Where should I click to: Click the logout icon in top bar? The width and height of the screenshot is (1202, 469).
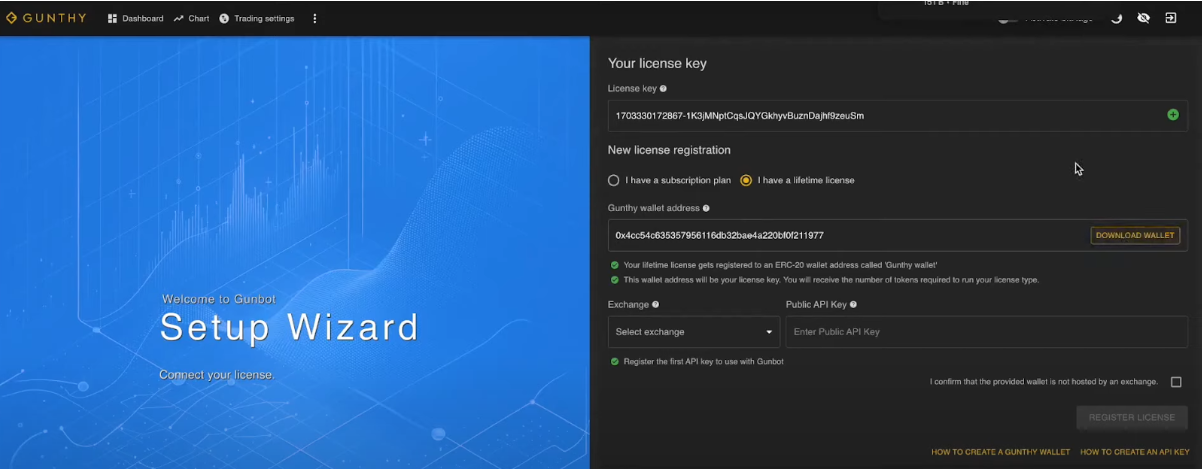coord(1171,18)
